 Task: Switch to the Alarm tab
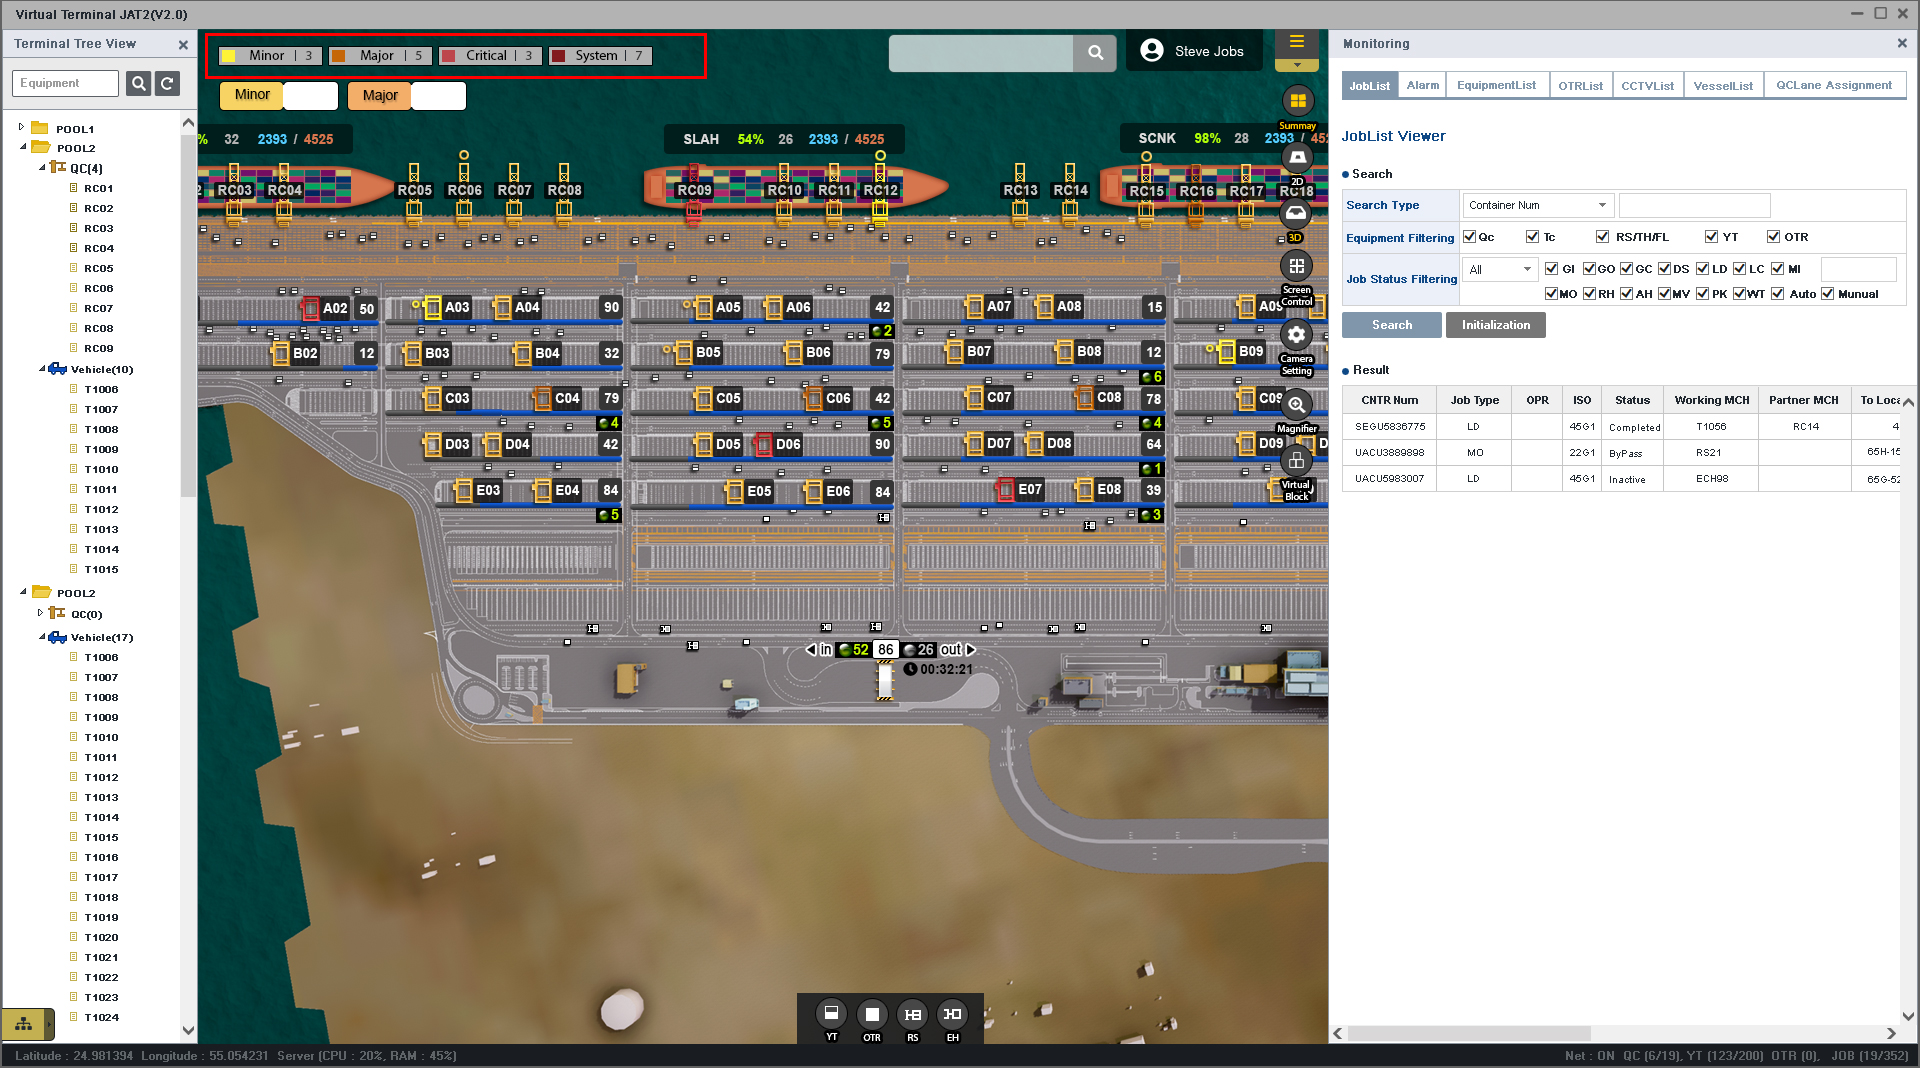click(x=1422, y=86)
